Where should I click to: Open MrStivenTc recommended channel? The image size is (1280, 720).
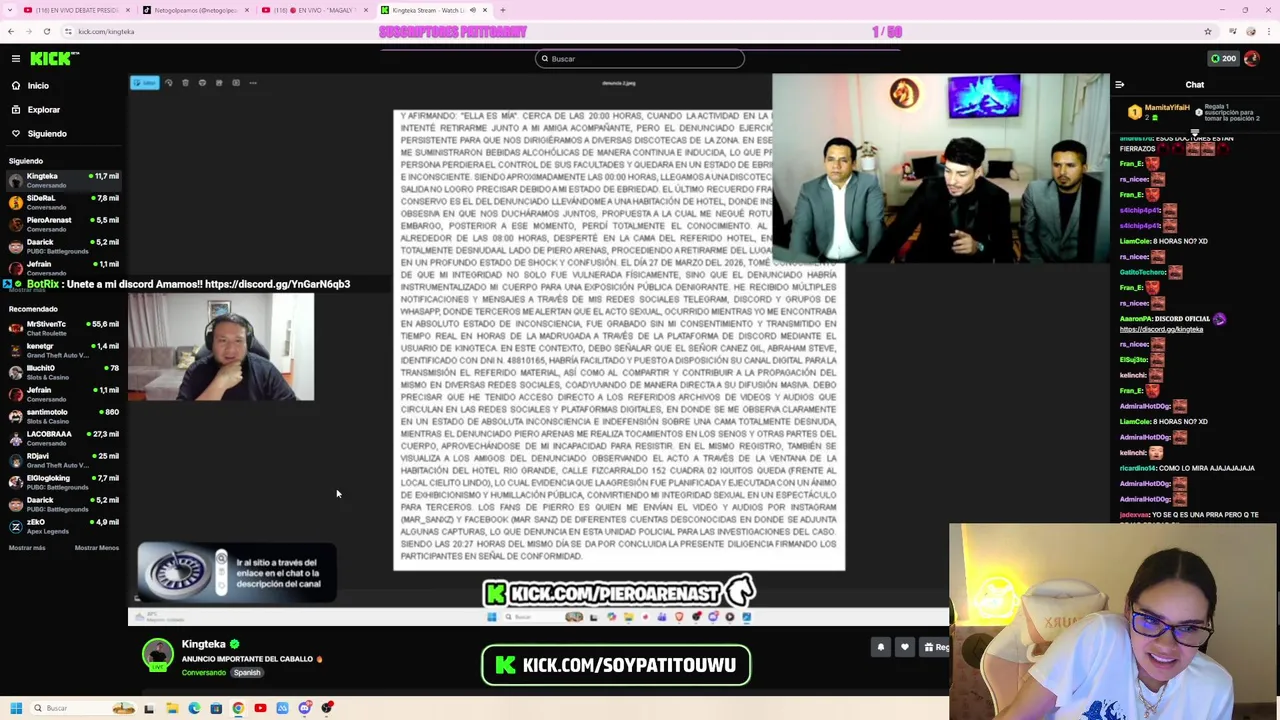coord(62,328)
